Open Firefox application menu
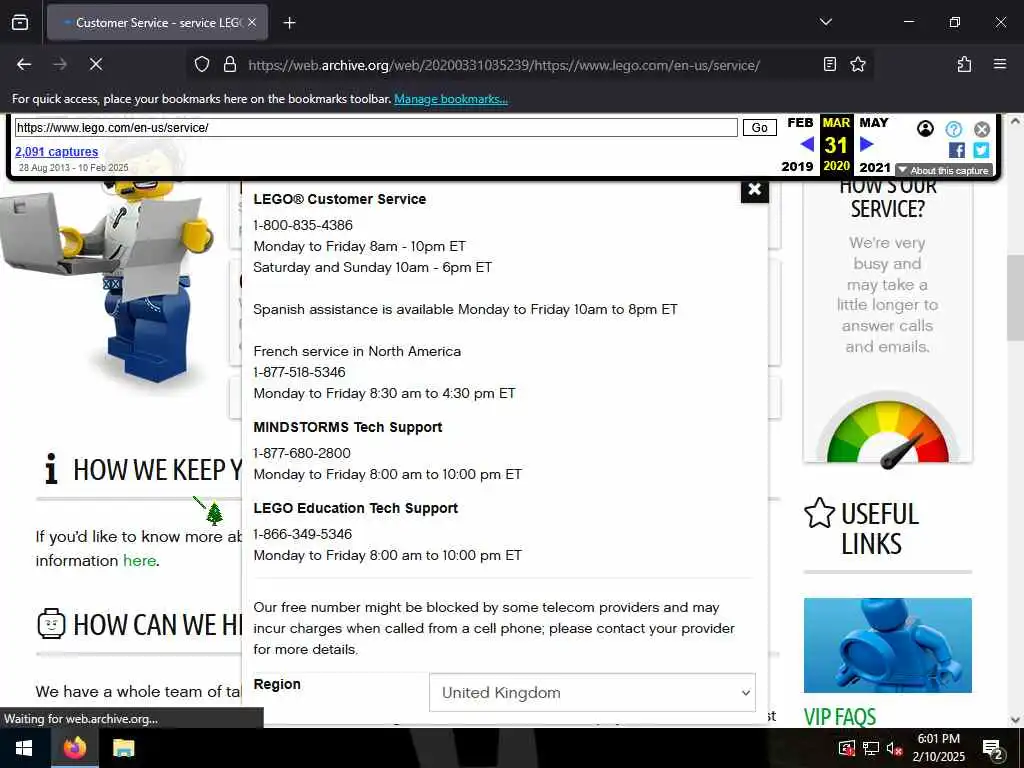The height and width of the screenshot is (768, 1024). (x=999, y=64)
